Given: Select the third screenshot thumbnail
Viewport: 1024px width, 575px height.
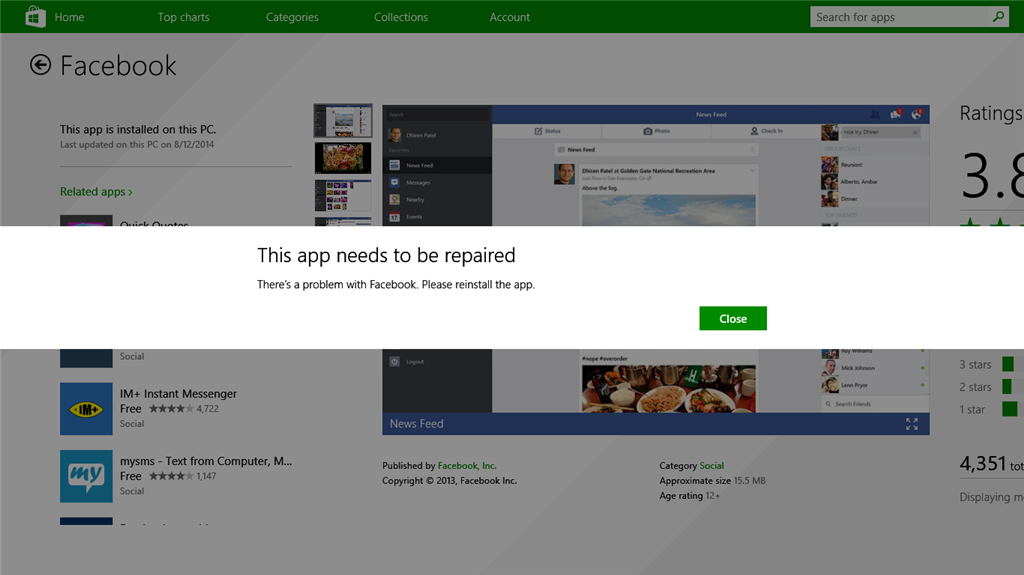Looking at the screenshot, I should click(343, 195).
